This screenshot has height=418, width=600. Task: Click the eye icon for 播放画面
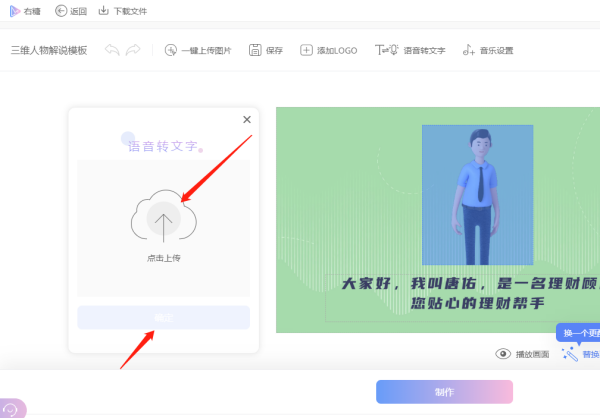pos(503,354)
